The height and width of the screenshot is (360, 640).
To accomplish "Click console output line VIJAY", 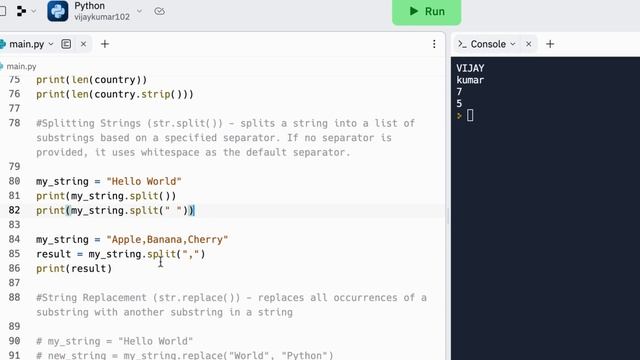I will pos(470,68).
